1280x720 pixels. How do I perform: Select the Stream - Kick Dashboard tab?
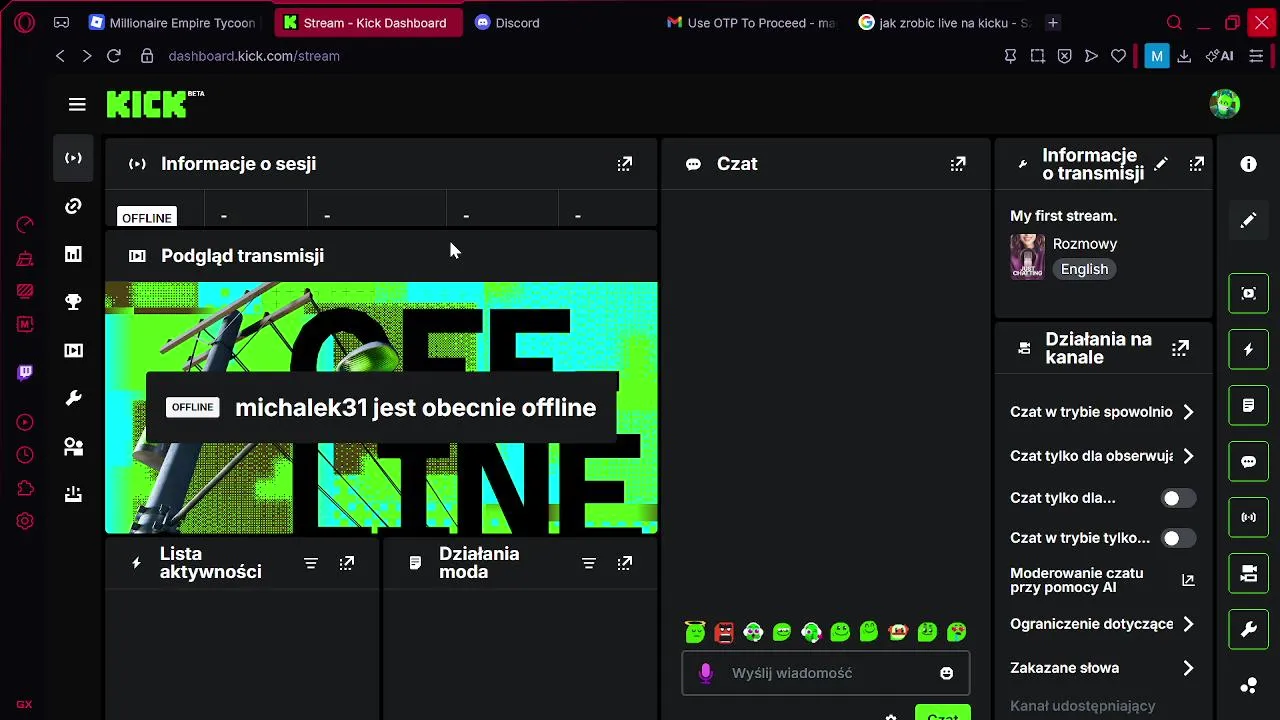tap(366, 22)
